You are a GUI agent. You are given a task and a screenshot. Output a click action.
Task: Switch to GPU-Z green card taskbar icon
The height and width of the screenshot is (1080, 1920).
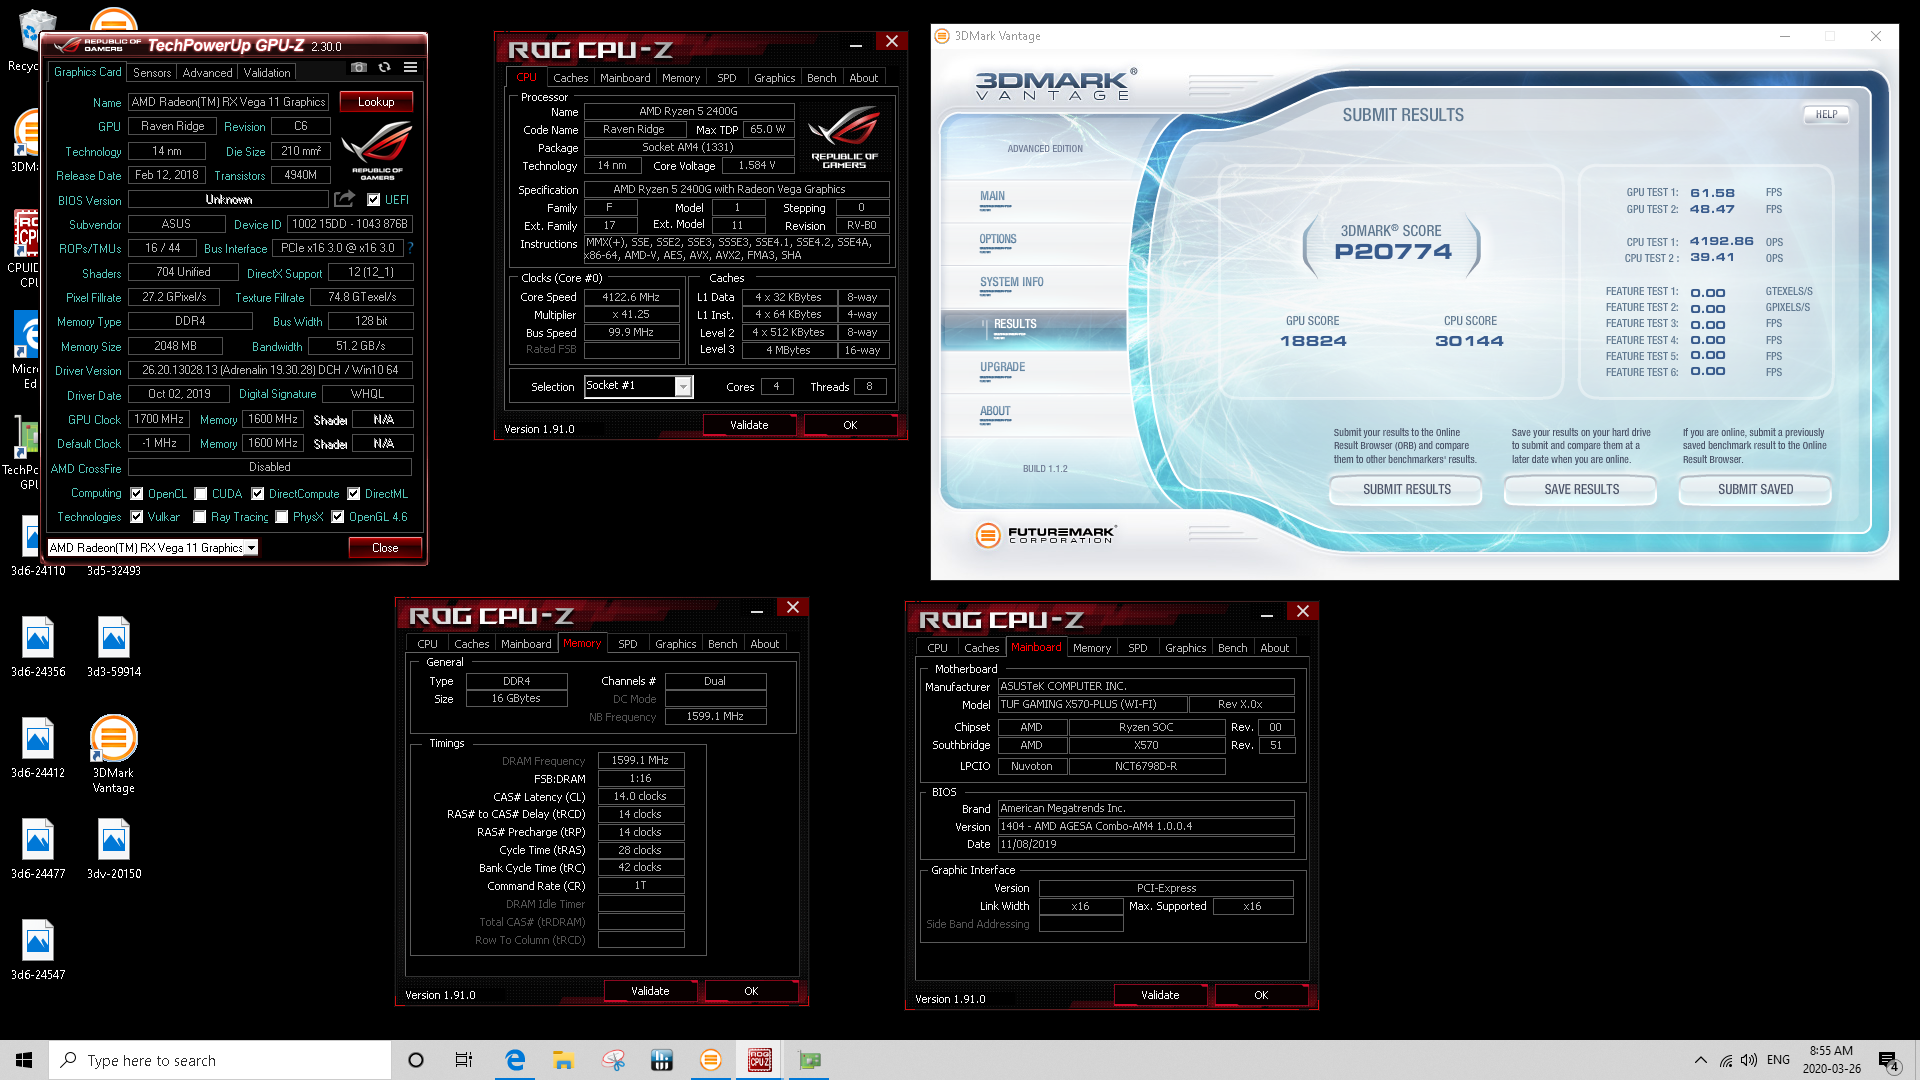coord(809,1060)
